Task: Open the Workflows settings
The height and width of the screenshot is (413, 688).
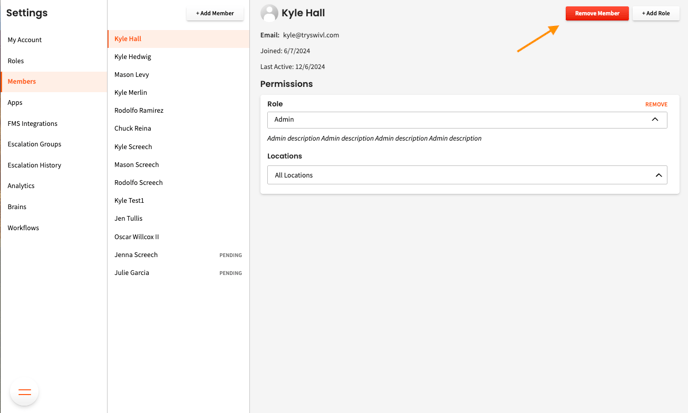Action: click(24, 228)
